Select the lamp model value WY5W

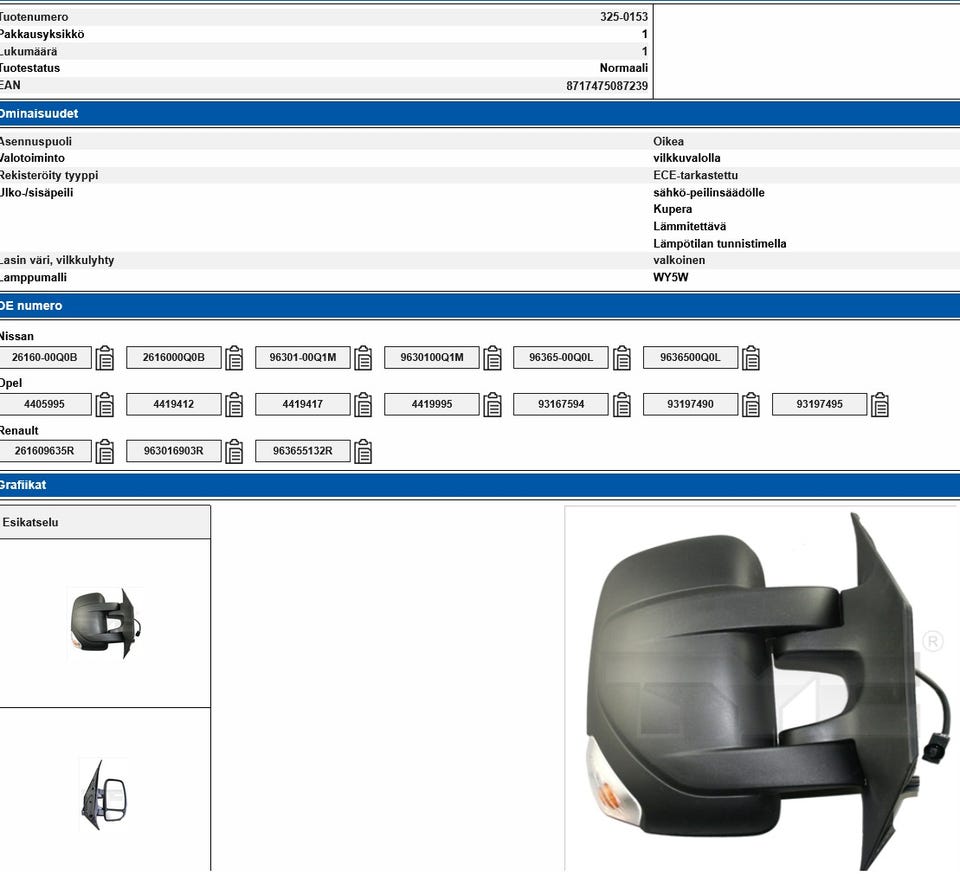(x=670, y=277)
